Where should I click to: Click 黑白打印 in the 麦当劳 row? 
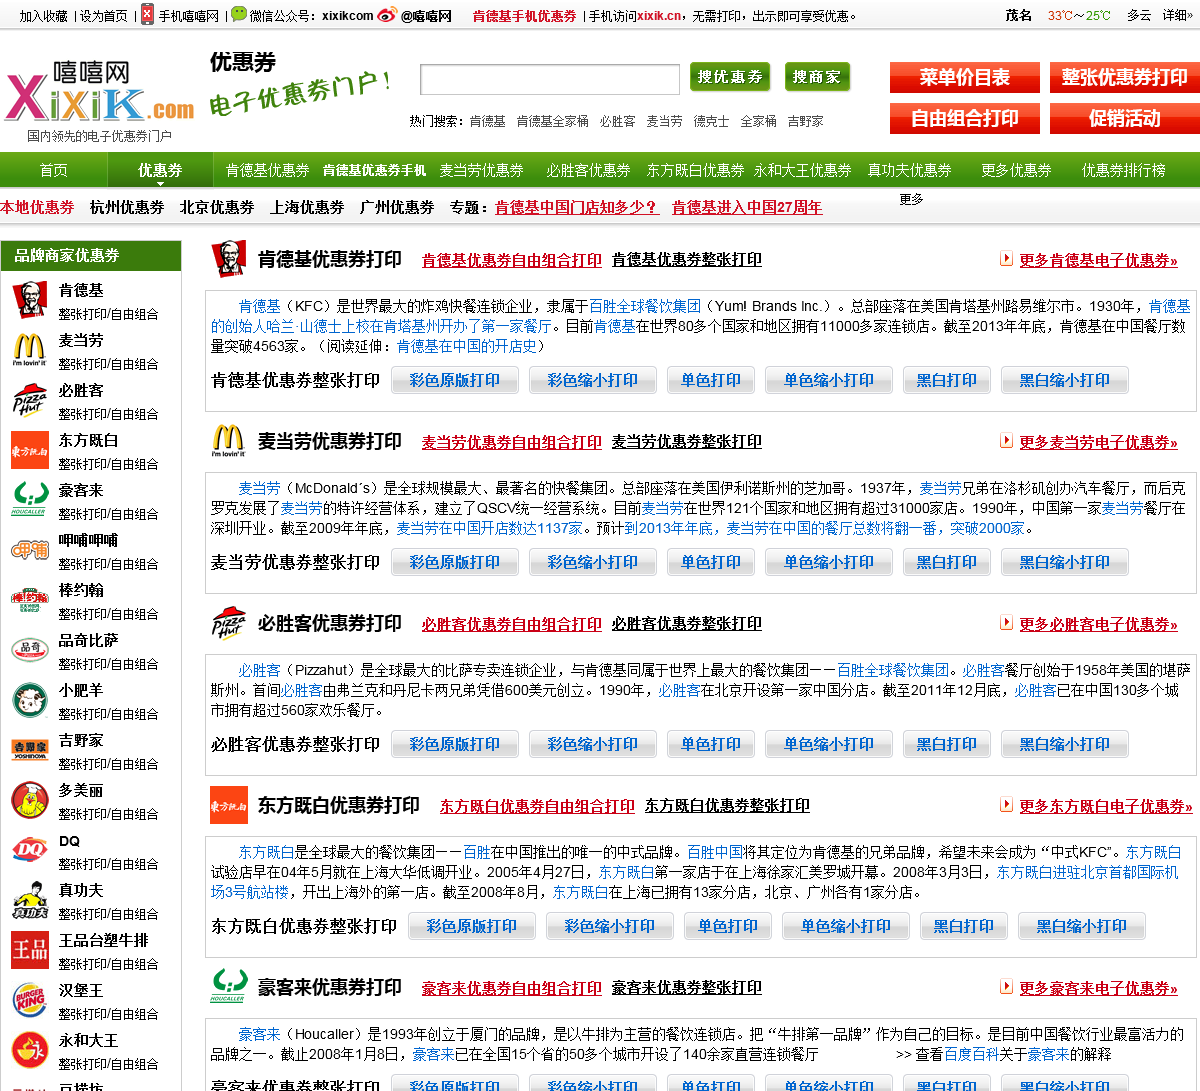pyautogui.click(x=947, y=562)
